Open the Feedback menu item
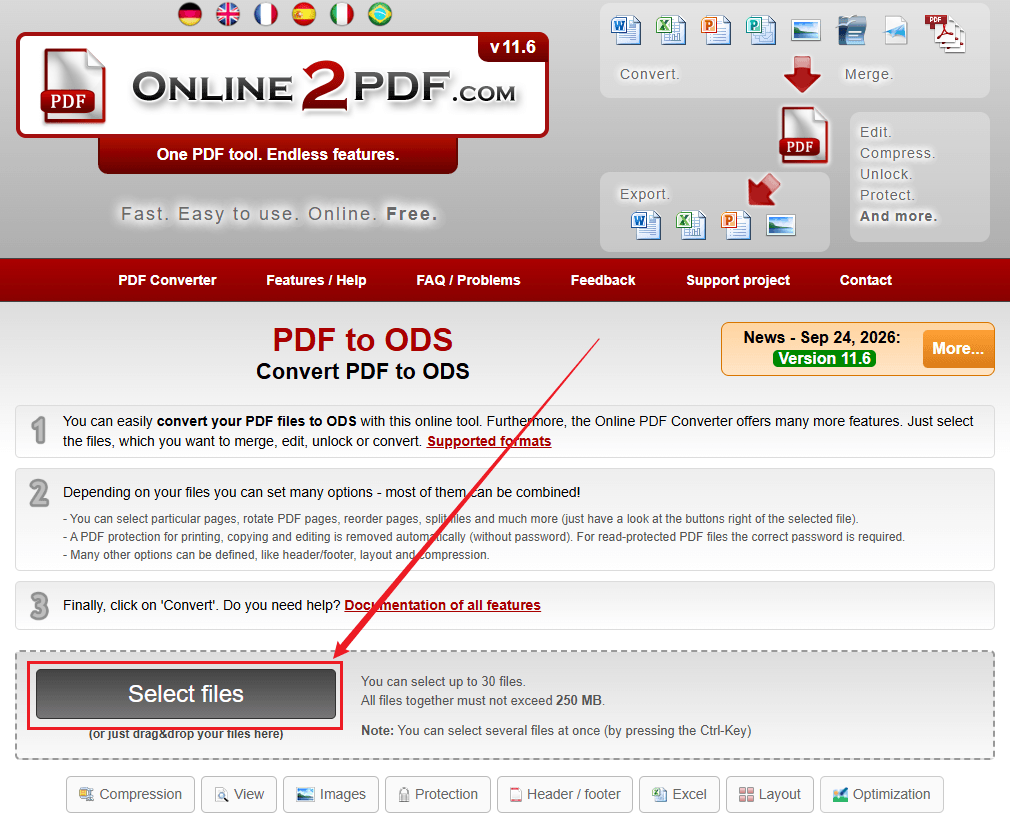1010x823 pixels. pos(603,280)
